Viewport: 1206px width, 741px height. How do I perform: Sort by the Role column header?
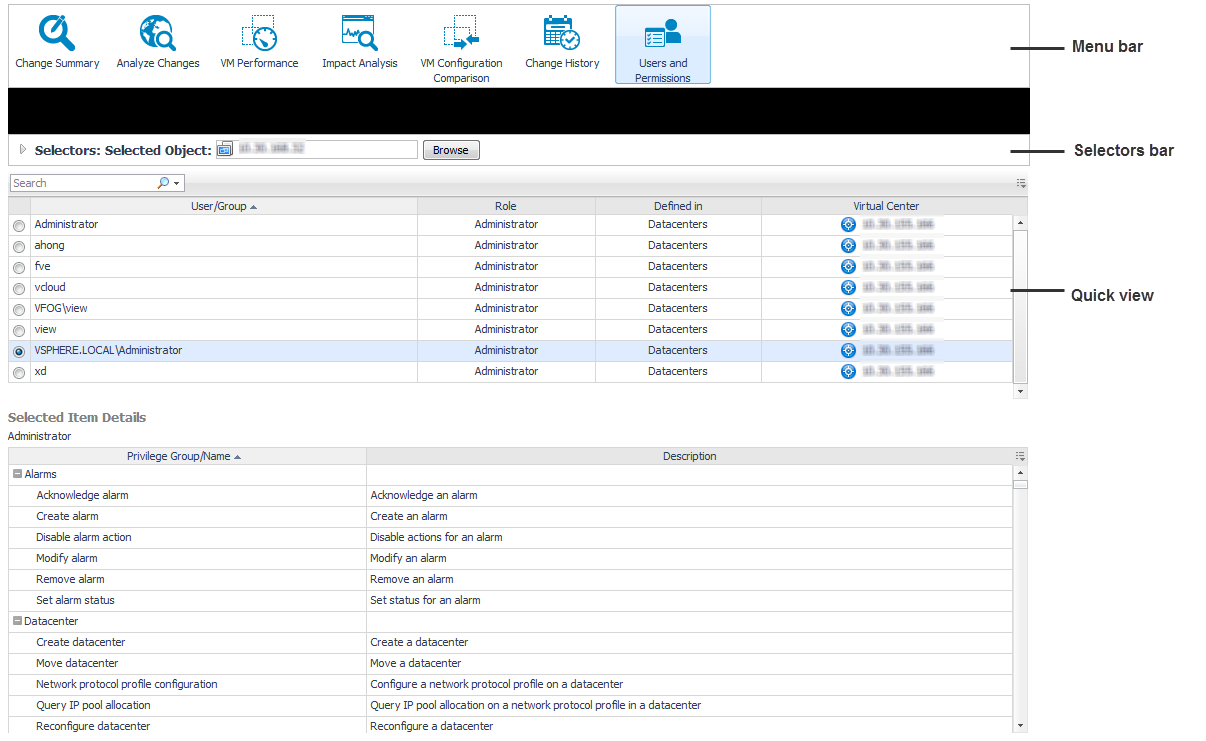click(506, 206)
